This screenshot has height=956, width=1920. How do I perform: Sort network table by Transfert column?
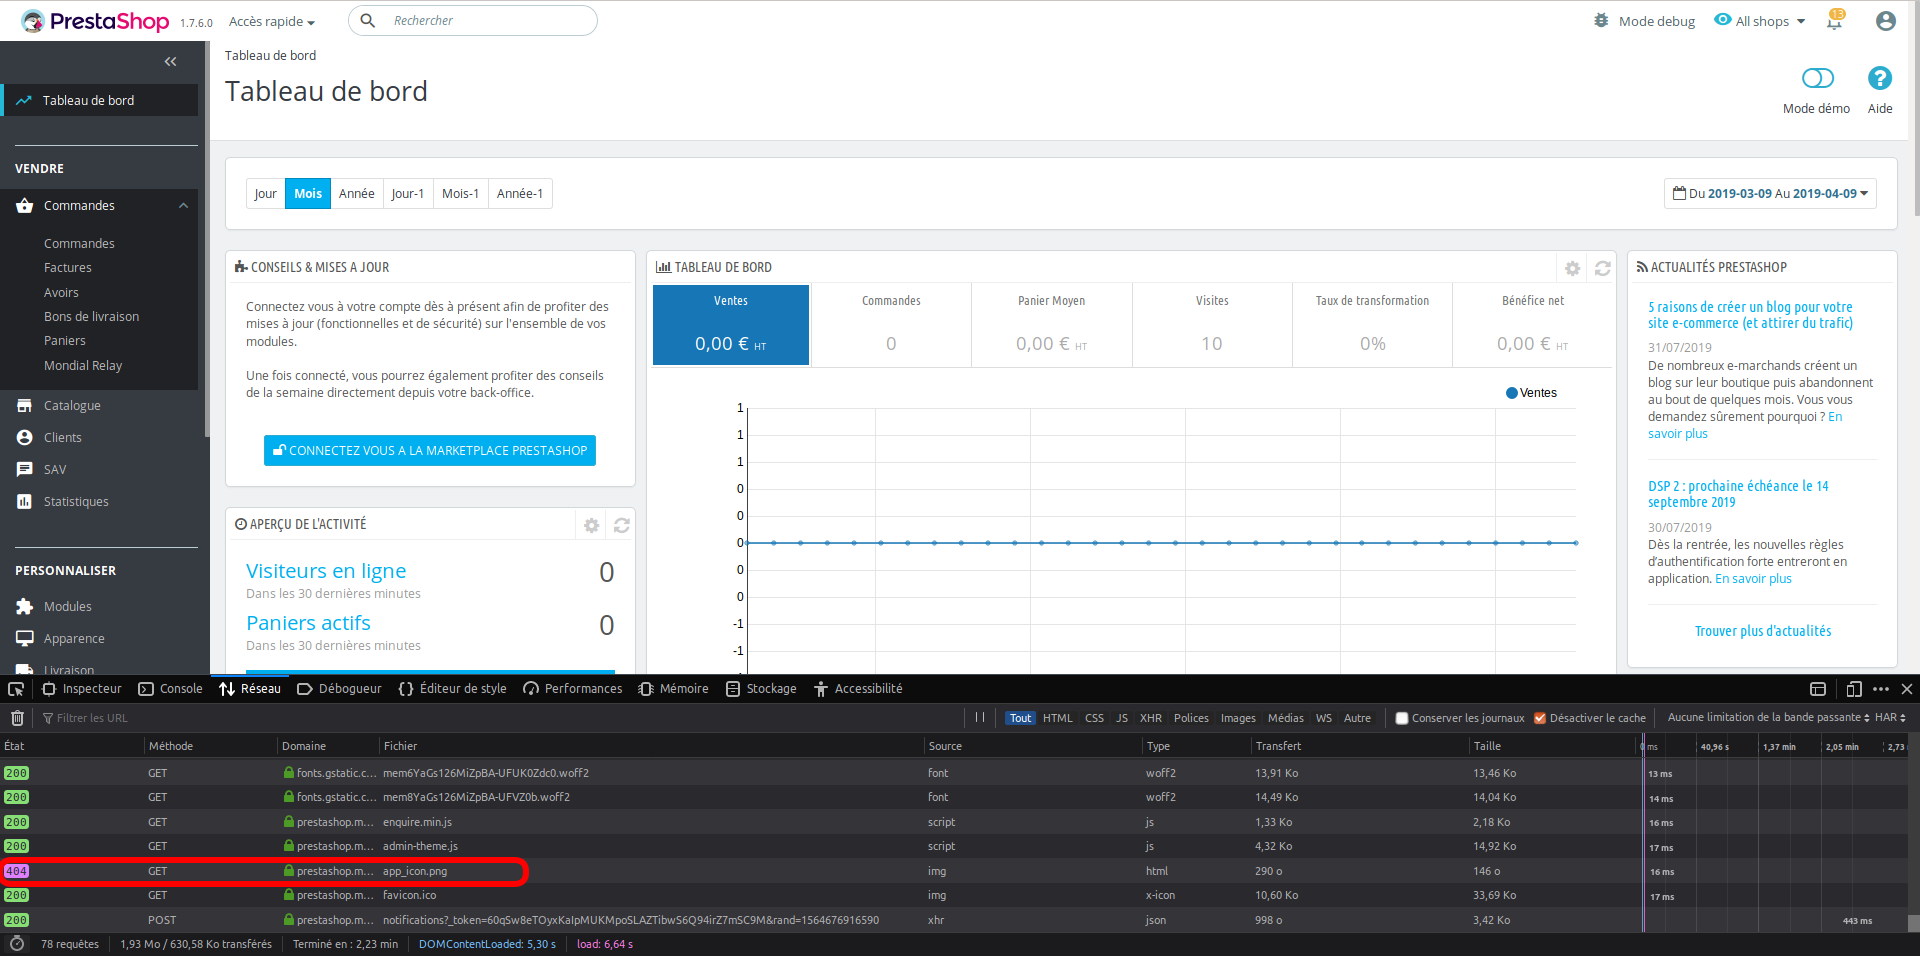1359,746
